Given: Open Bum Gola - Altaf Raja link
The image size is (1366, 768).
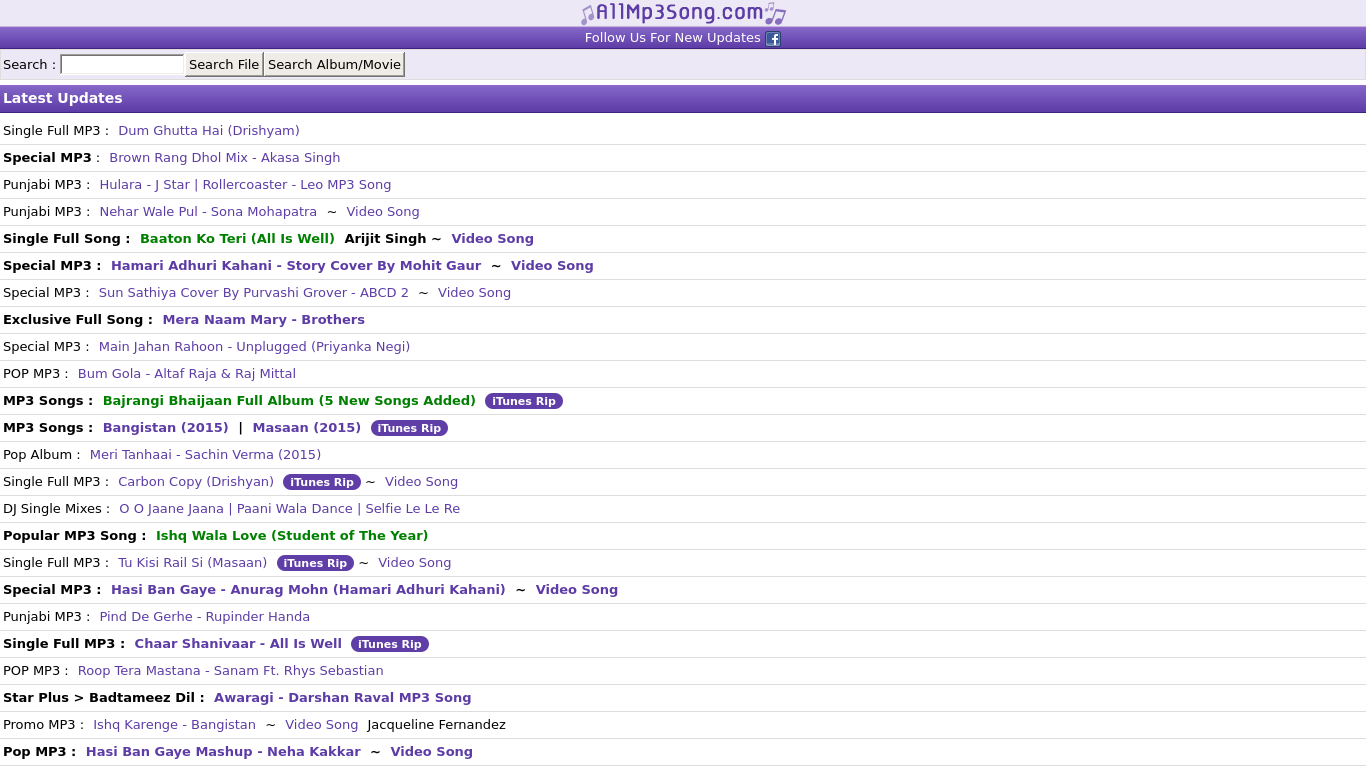Looking at the screenshot, I should click(x=187, y=374).
